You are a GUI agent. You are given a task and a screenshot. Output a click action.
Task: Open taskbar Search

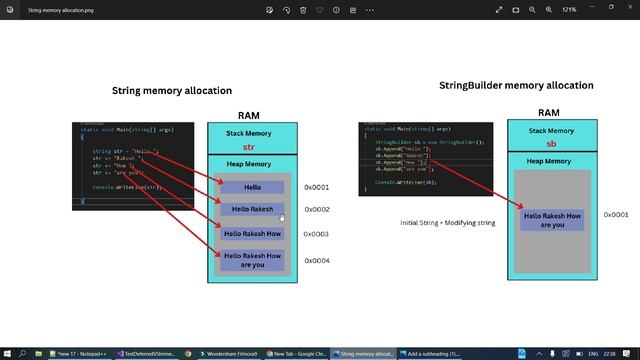point(22,353)
